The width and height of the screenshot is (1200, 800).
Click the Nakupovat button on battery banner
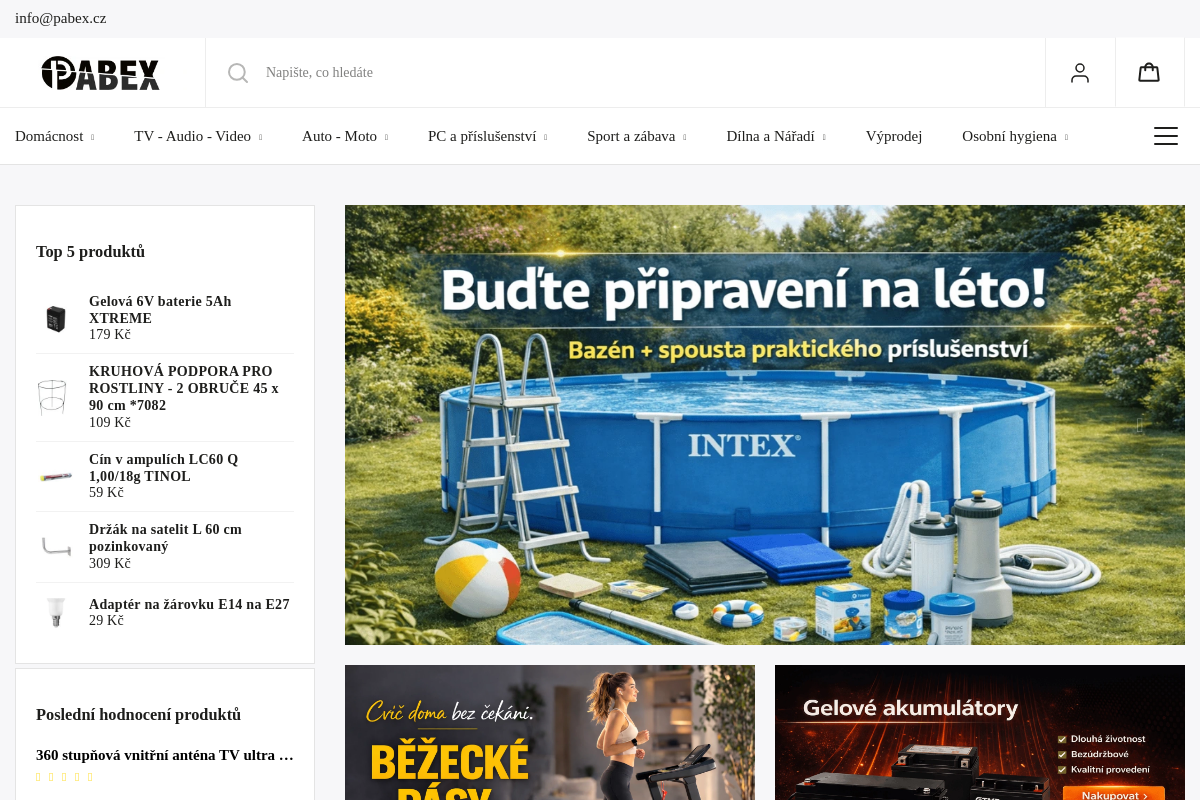[x=1114, y=794]
